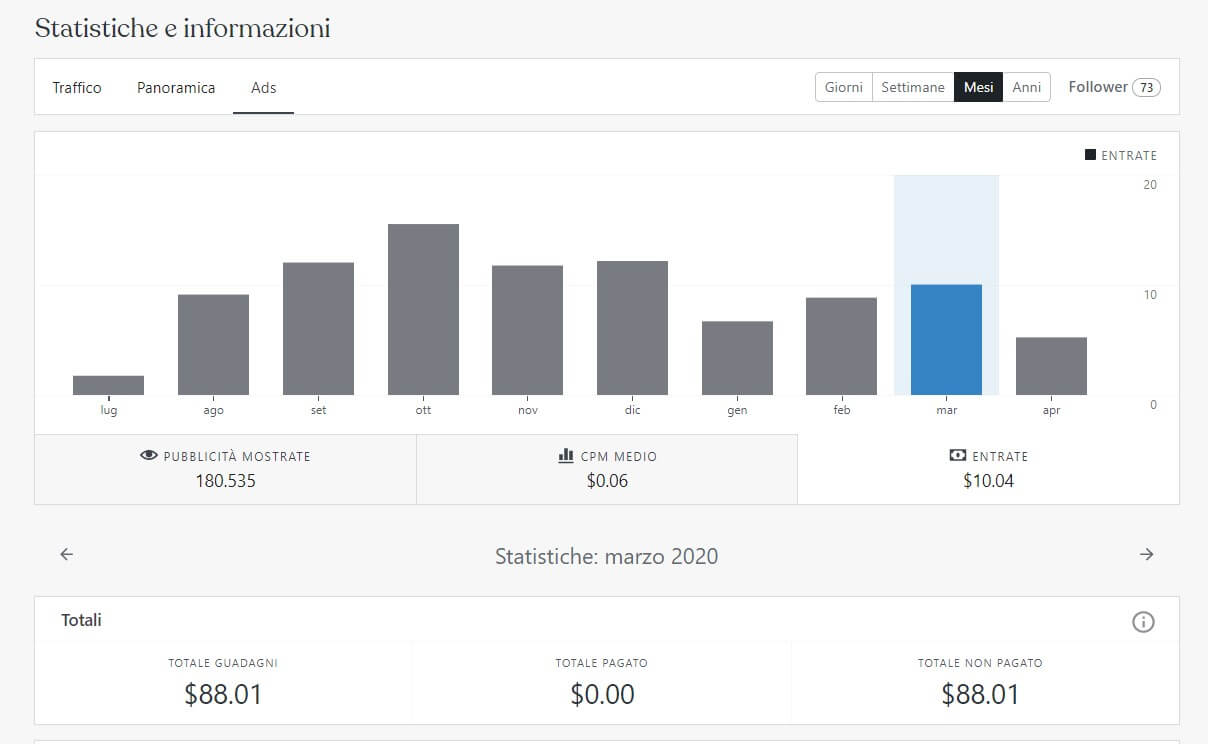Click the info icon in Totali panel
Viewport: 1208px width, 744px height.
[x=1142, y=622]
